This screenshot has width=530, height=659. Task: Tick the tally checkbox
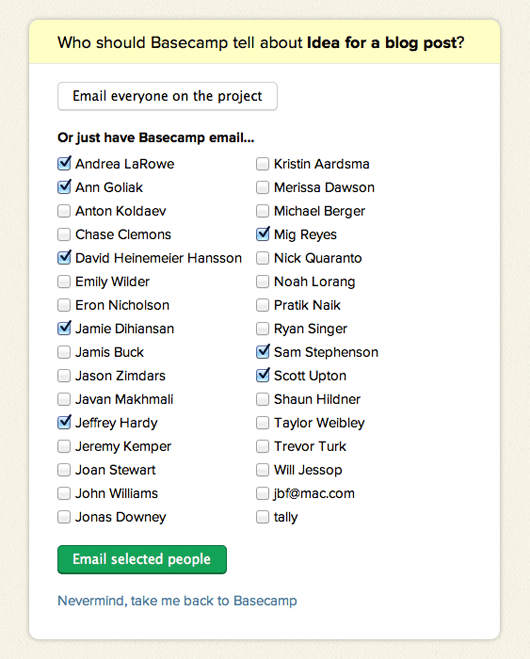click(x=263, y=517)
